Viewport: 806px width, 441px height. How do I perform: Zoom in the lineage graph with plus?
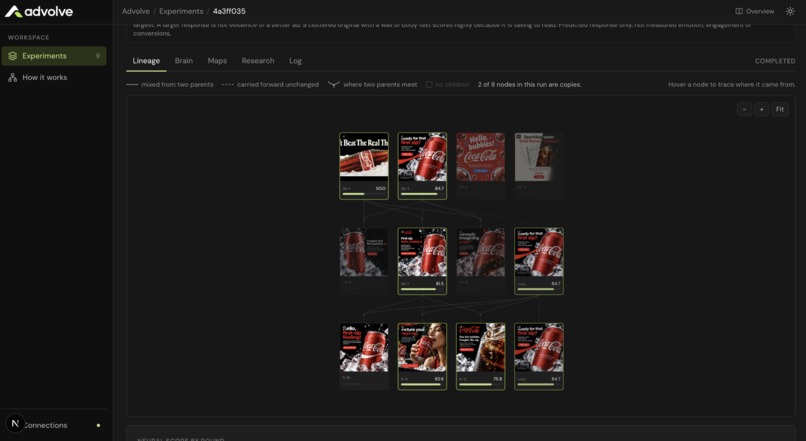click(761, 109)
